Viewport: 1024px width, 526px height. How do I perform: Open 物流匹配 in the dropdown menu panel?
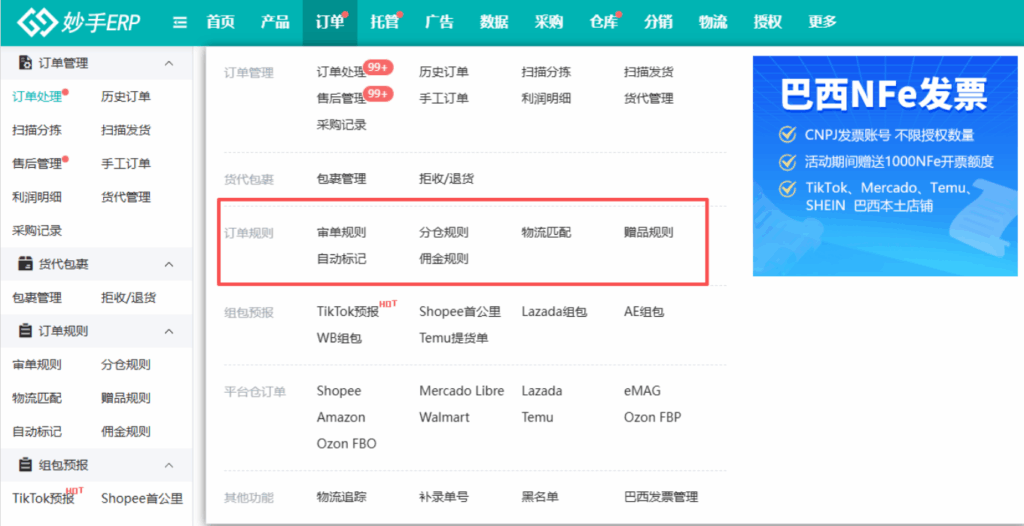pos(546,233)
